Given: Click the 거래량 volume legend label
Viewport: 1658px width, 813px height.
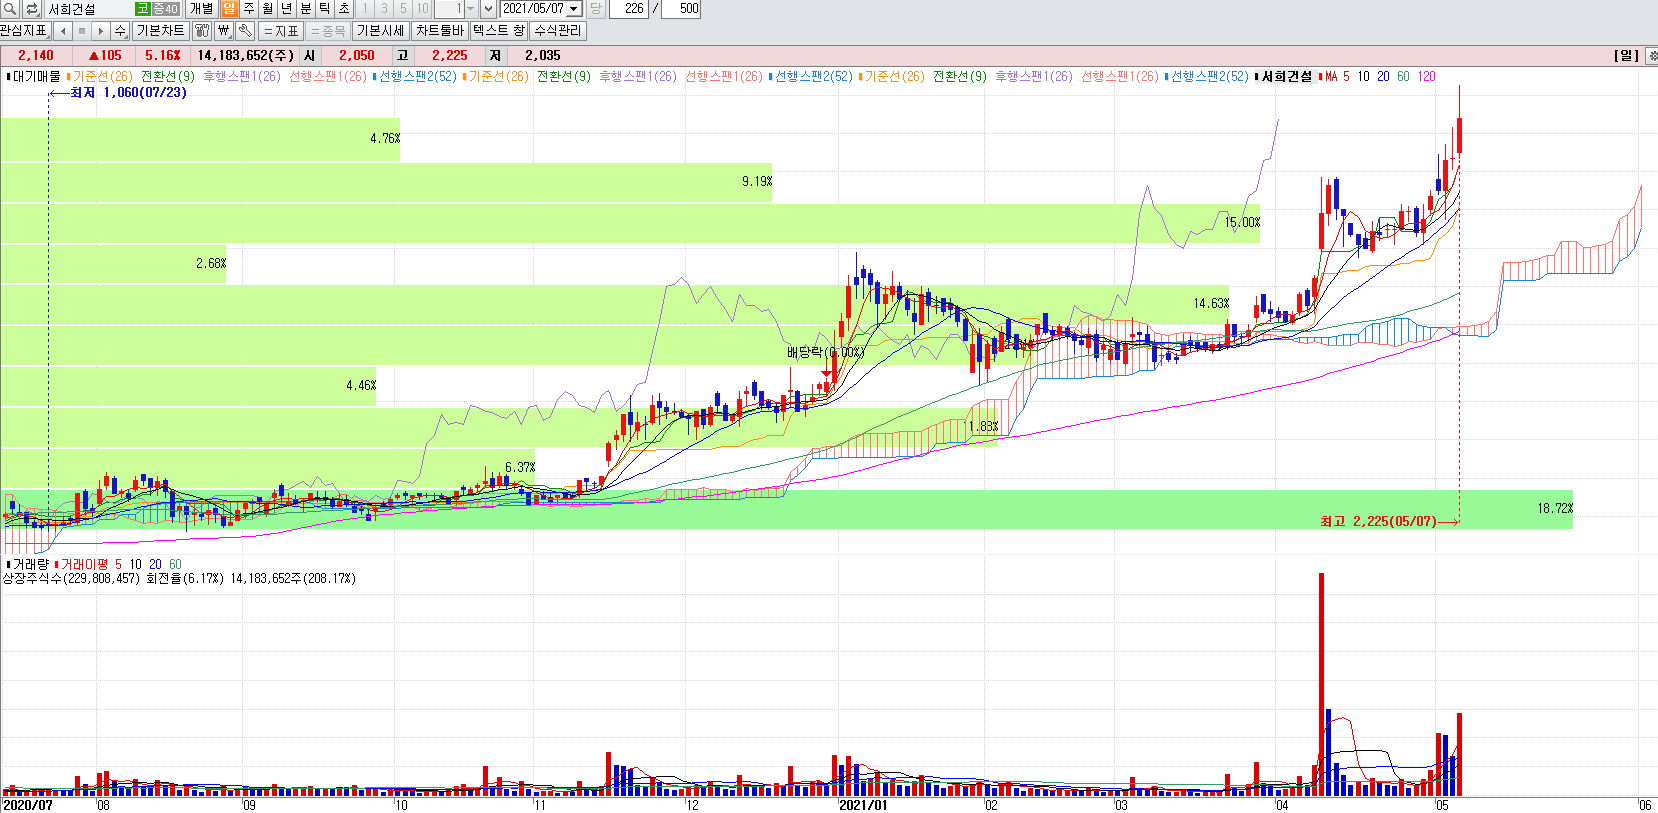Looking at the screenshot, I should tap(30, 565).
